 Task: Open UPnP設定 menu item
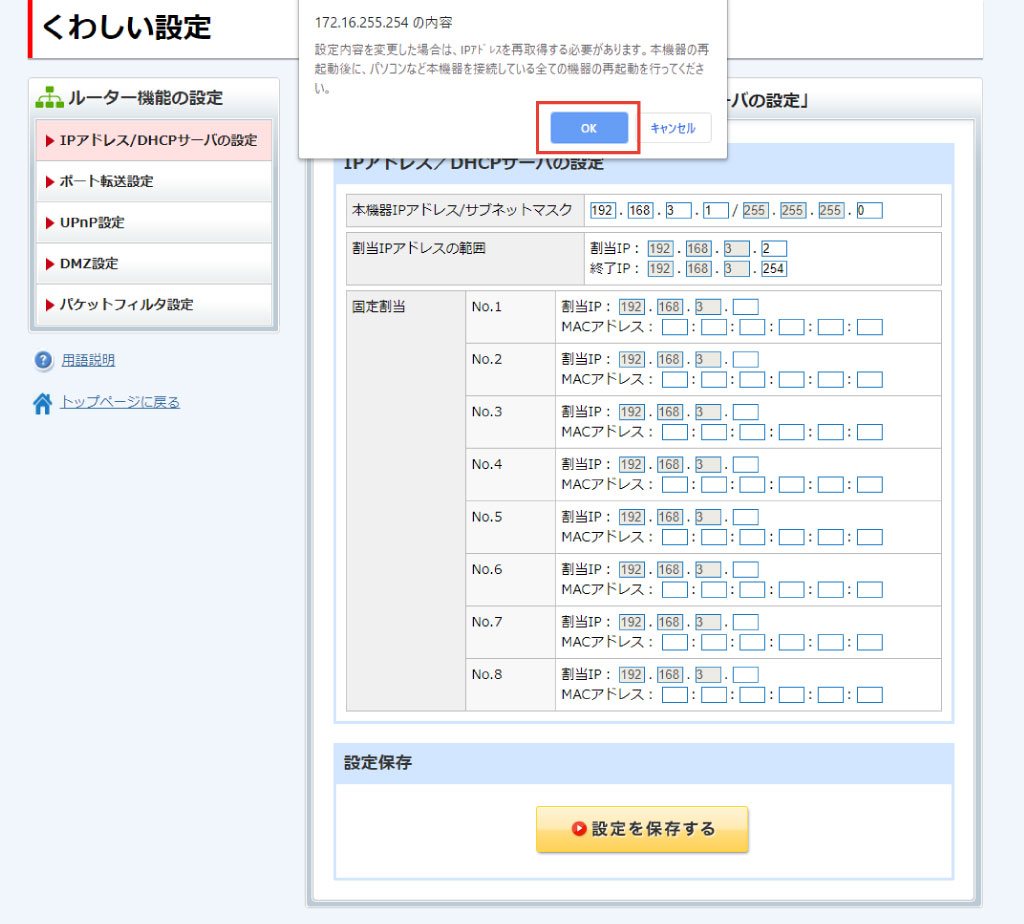click(154, 223)
